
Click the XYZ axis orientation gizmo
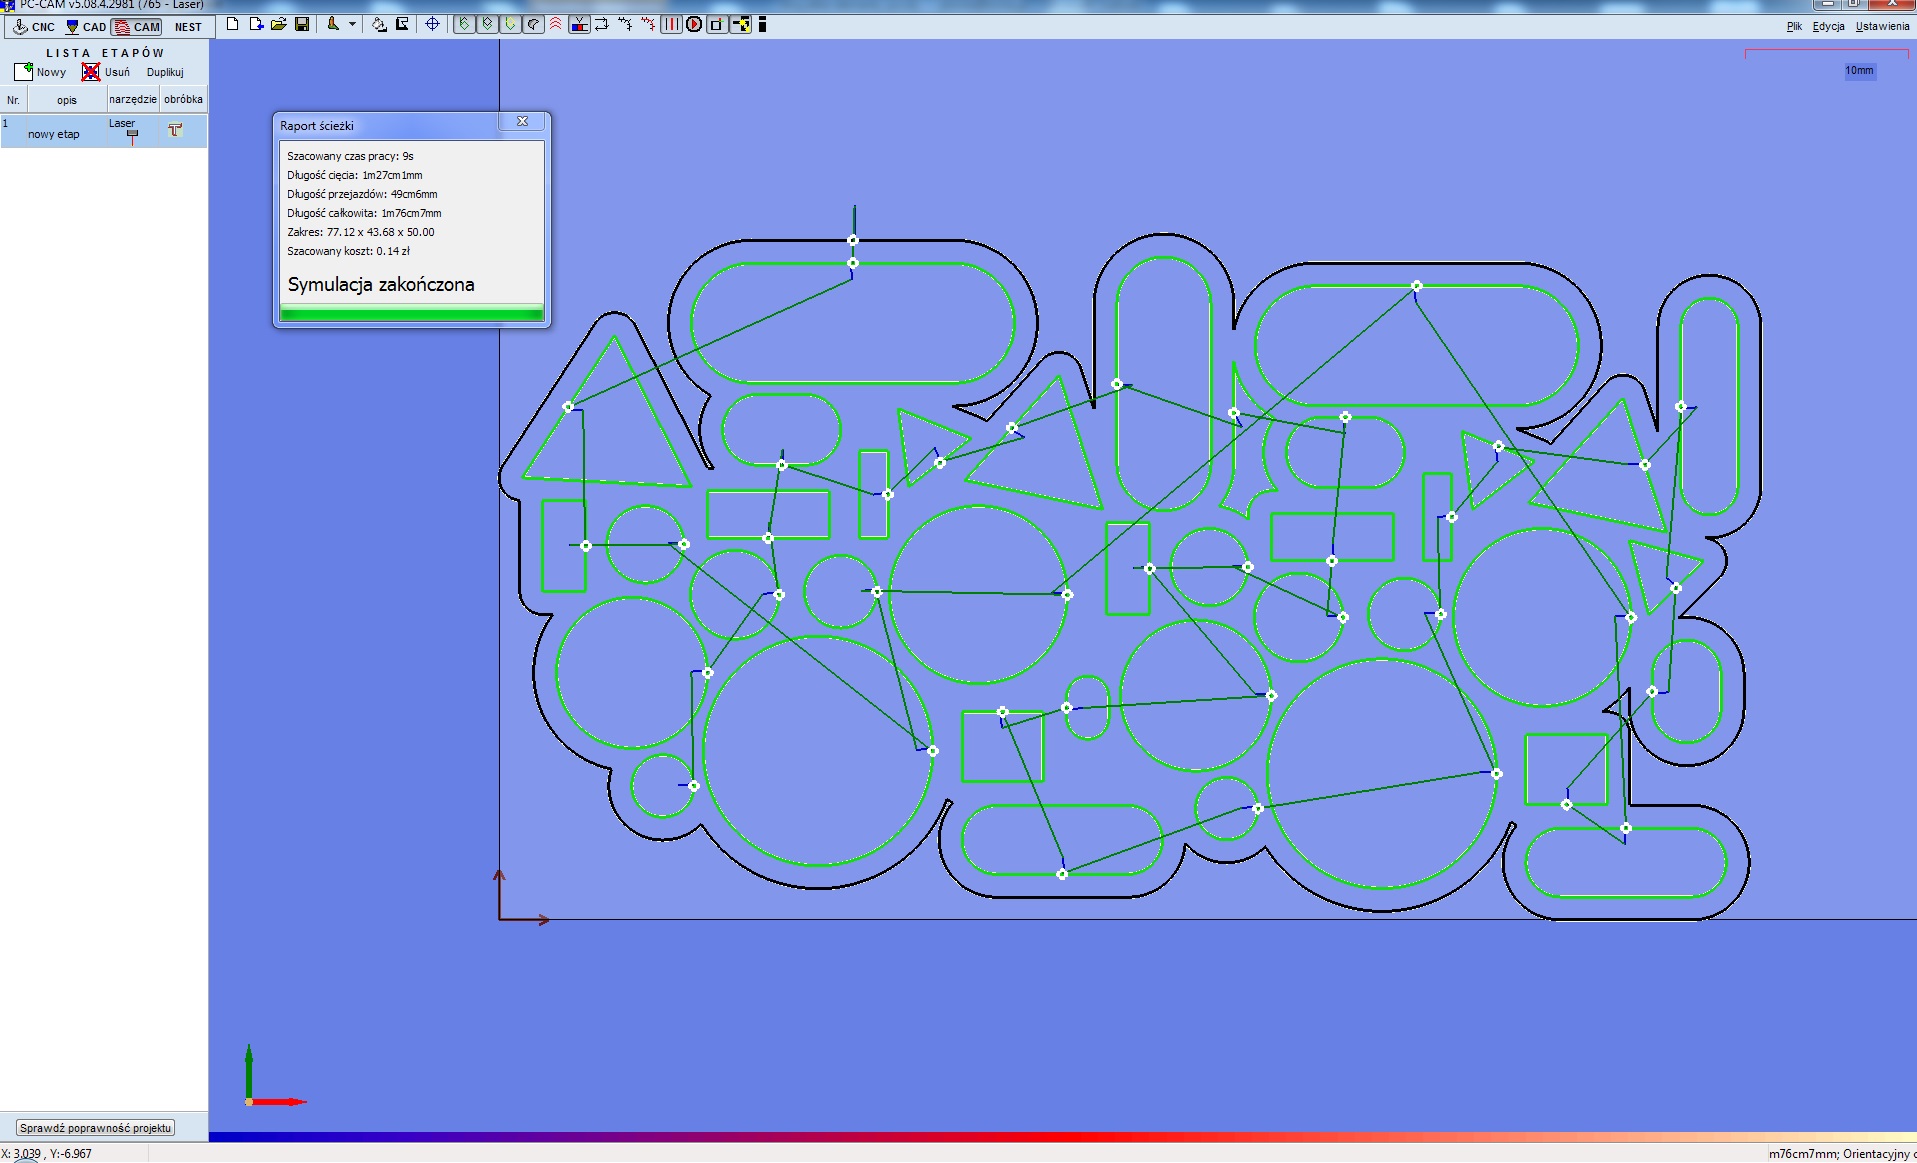(x=275, y=1075)
